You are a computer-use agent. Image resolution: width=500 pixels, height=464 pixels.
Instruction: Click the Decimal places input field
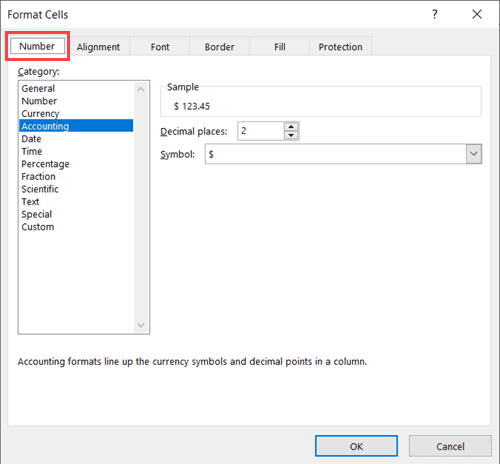point(261,131)
